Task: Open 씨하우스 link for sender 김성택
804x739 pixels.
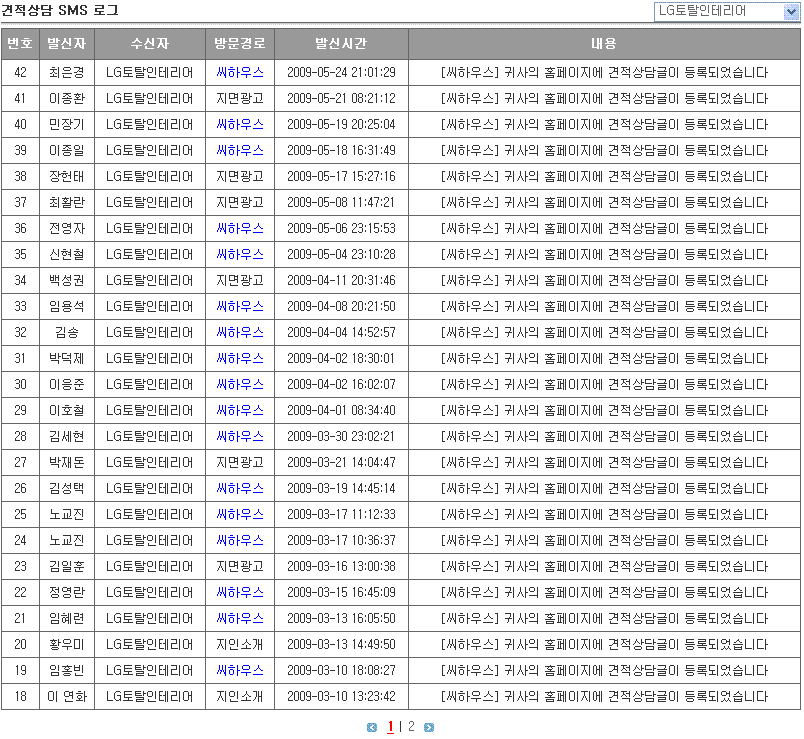Action: point(240,488)
